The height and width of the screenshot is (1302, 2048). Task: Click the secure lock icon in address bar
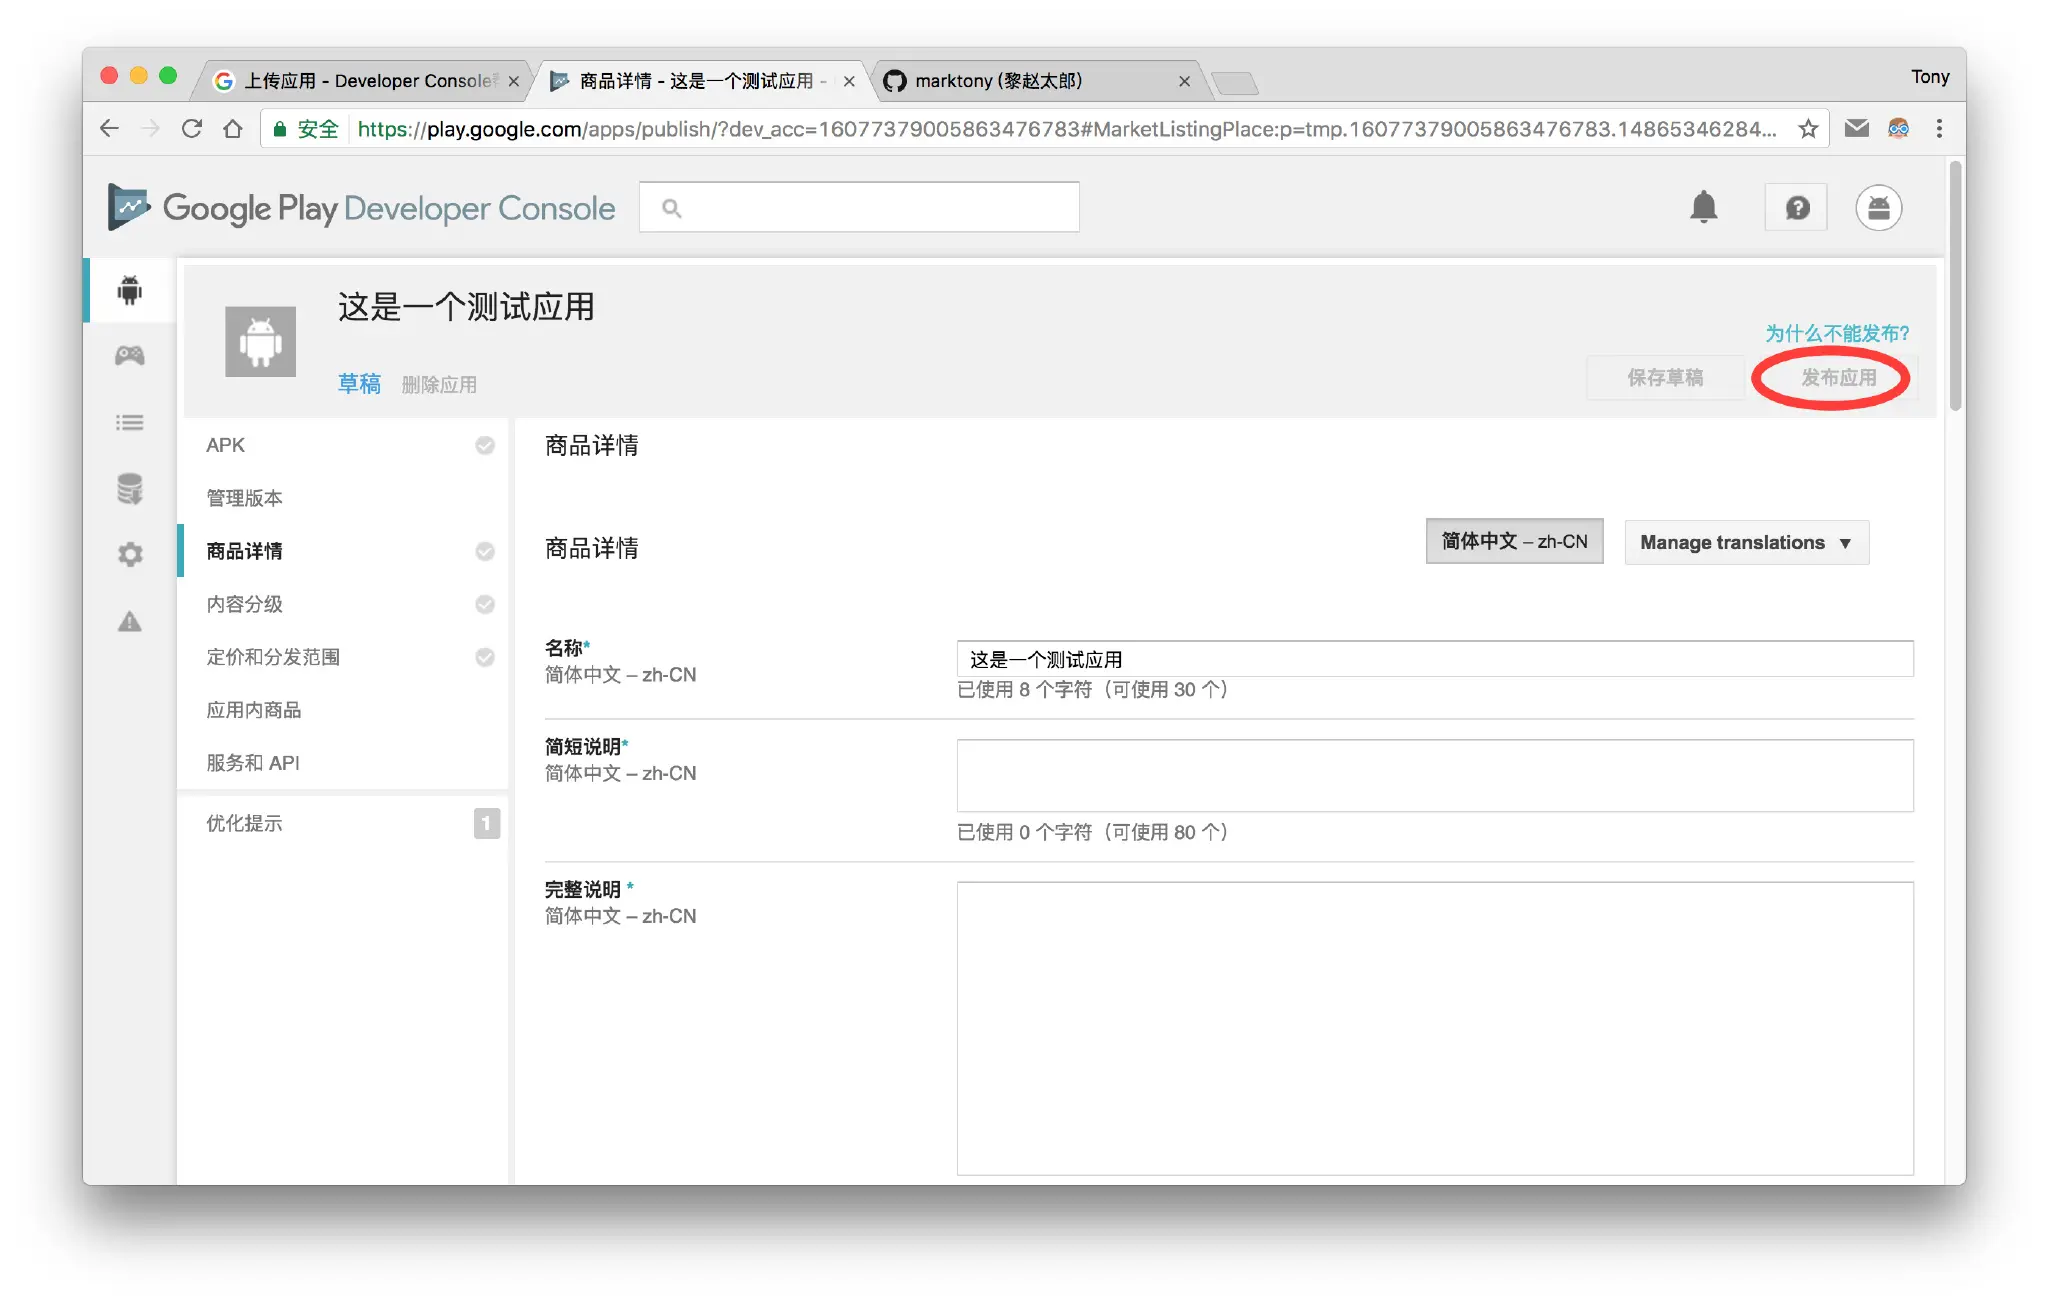pyautogui.click(x=280, y=129)
